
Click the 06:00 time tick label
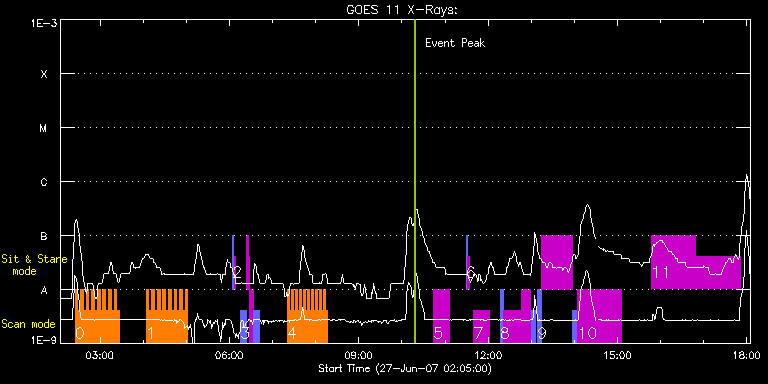click(229, 355)
